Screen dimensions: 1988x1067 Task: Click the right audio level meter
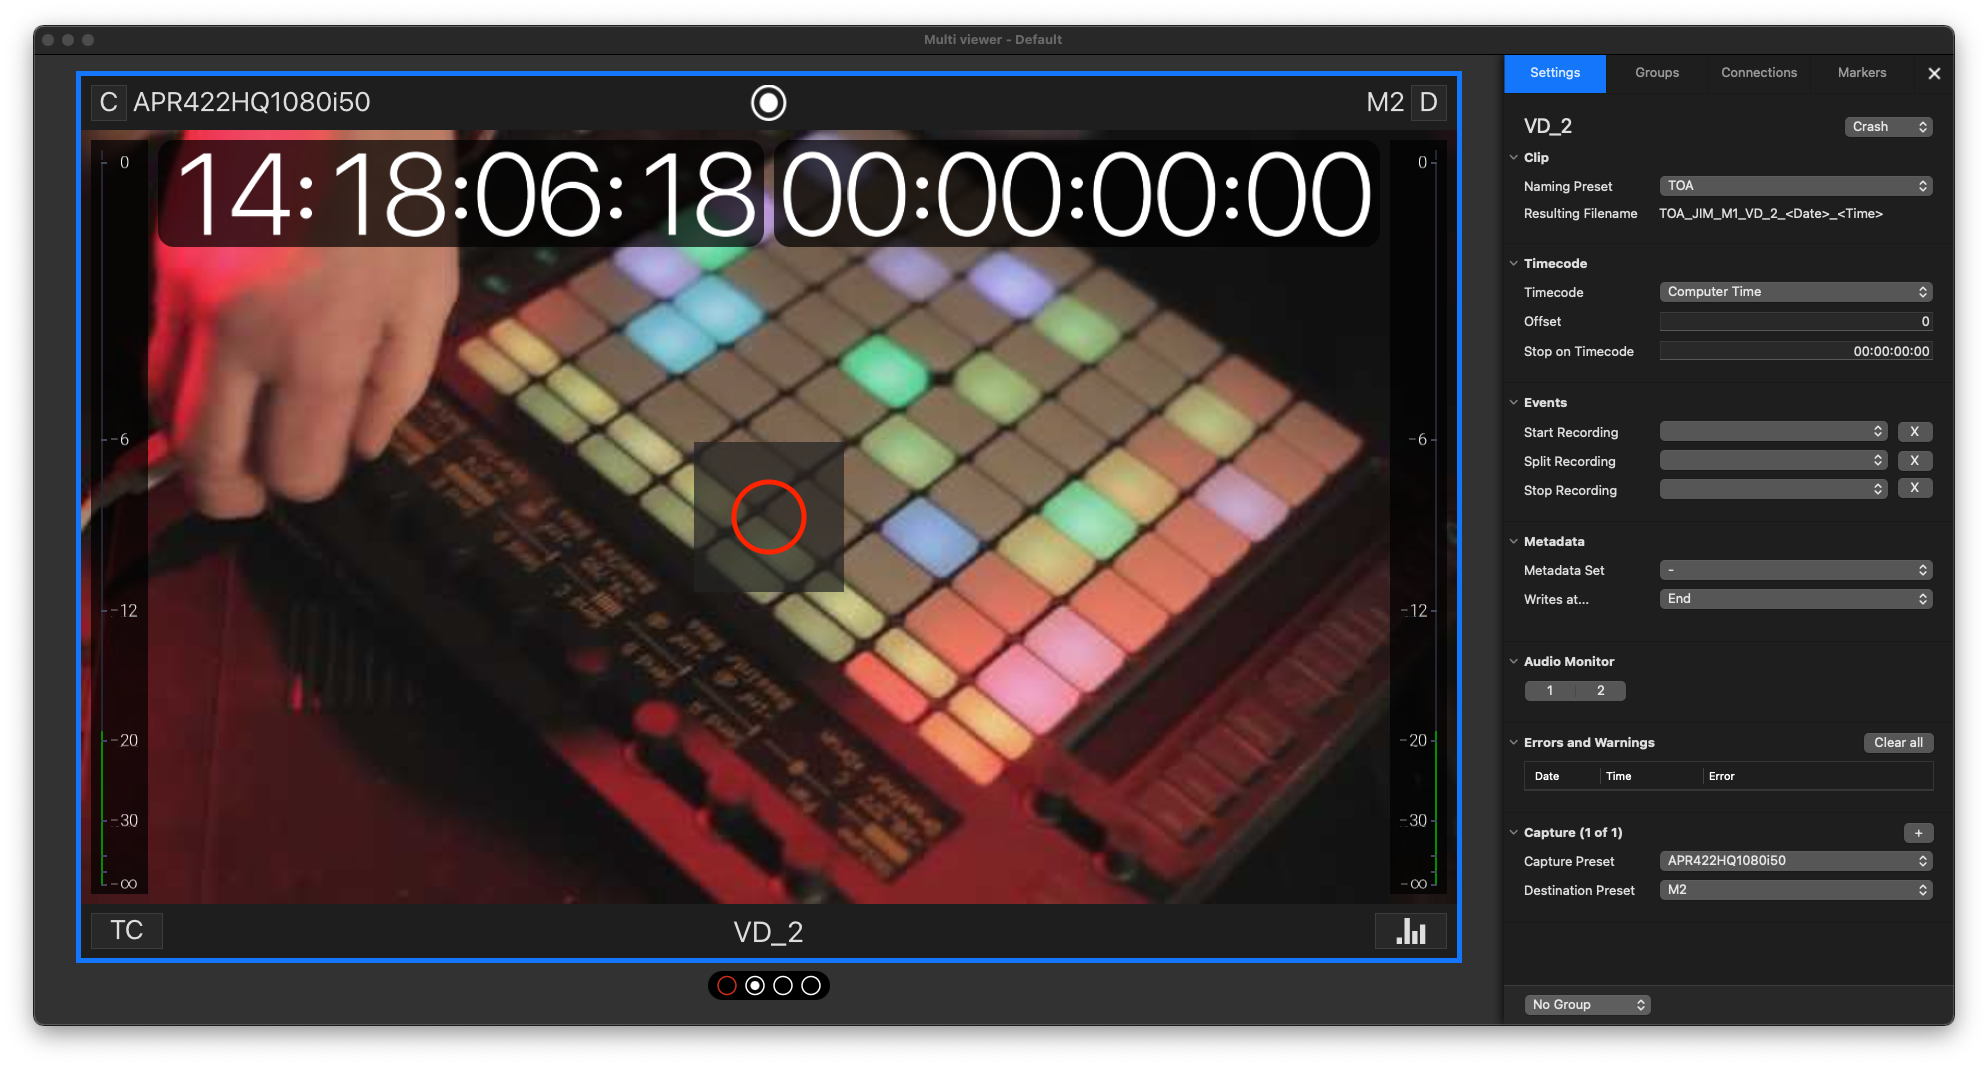click(1417, 517)
